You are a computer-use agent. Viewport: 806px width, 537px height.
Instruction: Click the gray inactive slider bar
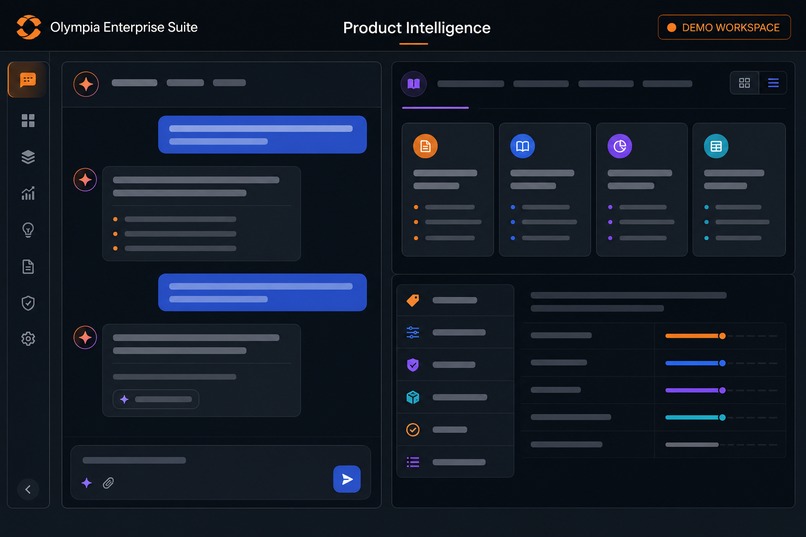(x=692, y=445)
